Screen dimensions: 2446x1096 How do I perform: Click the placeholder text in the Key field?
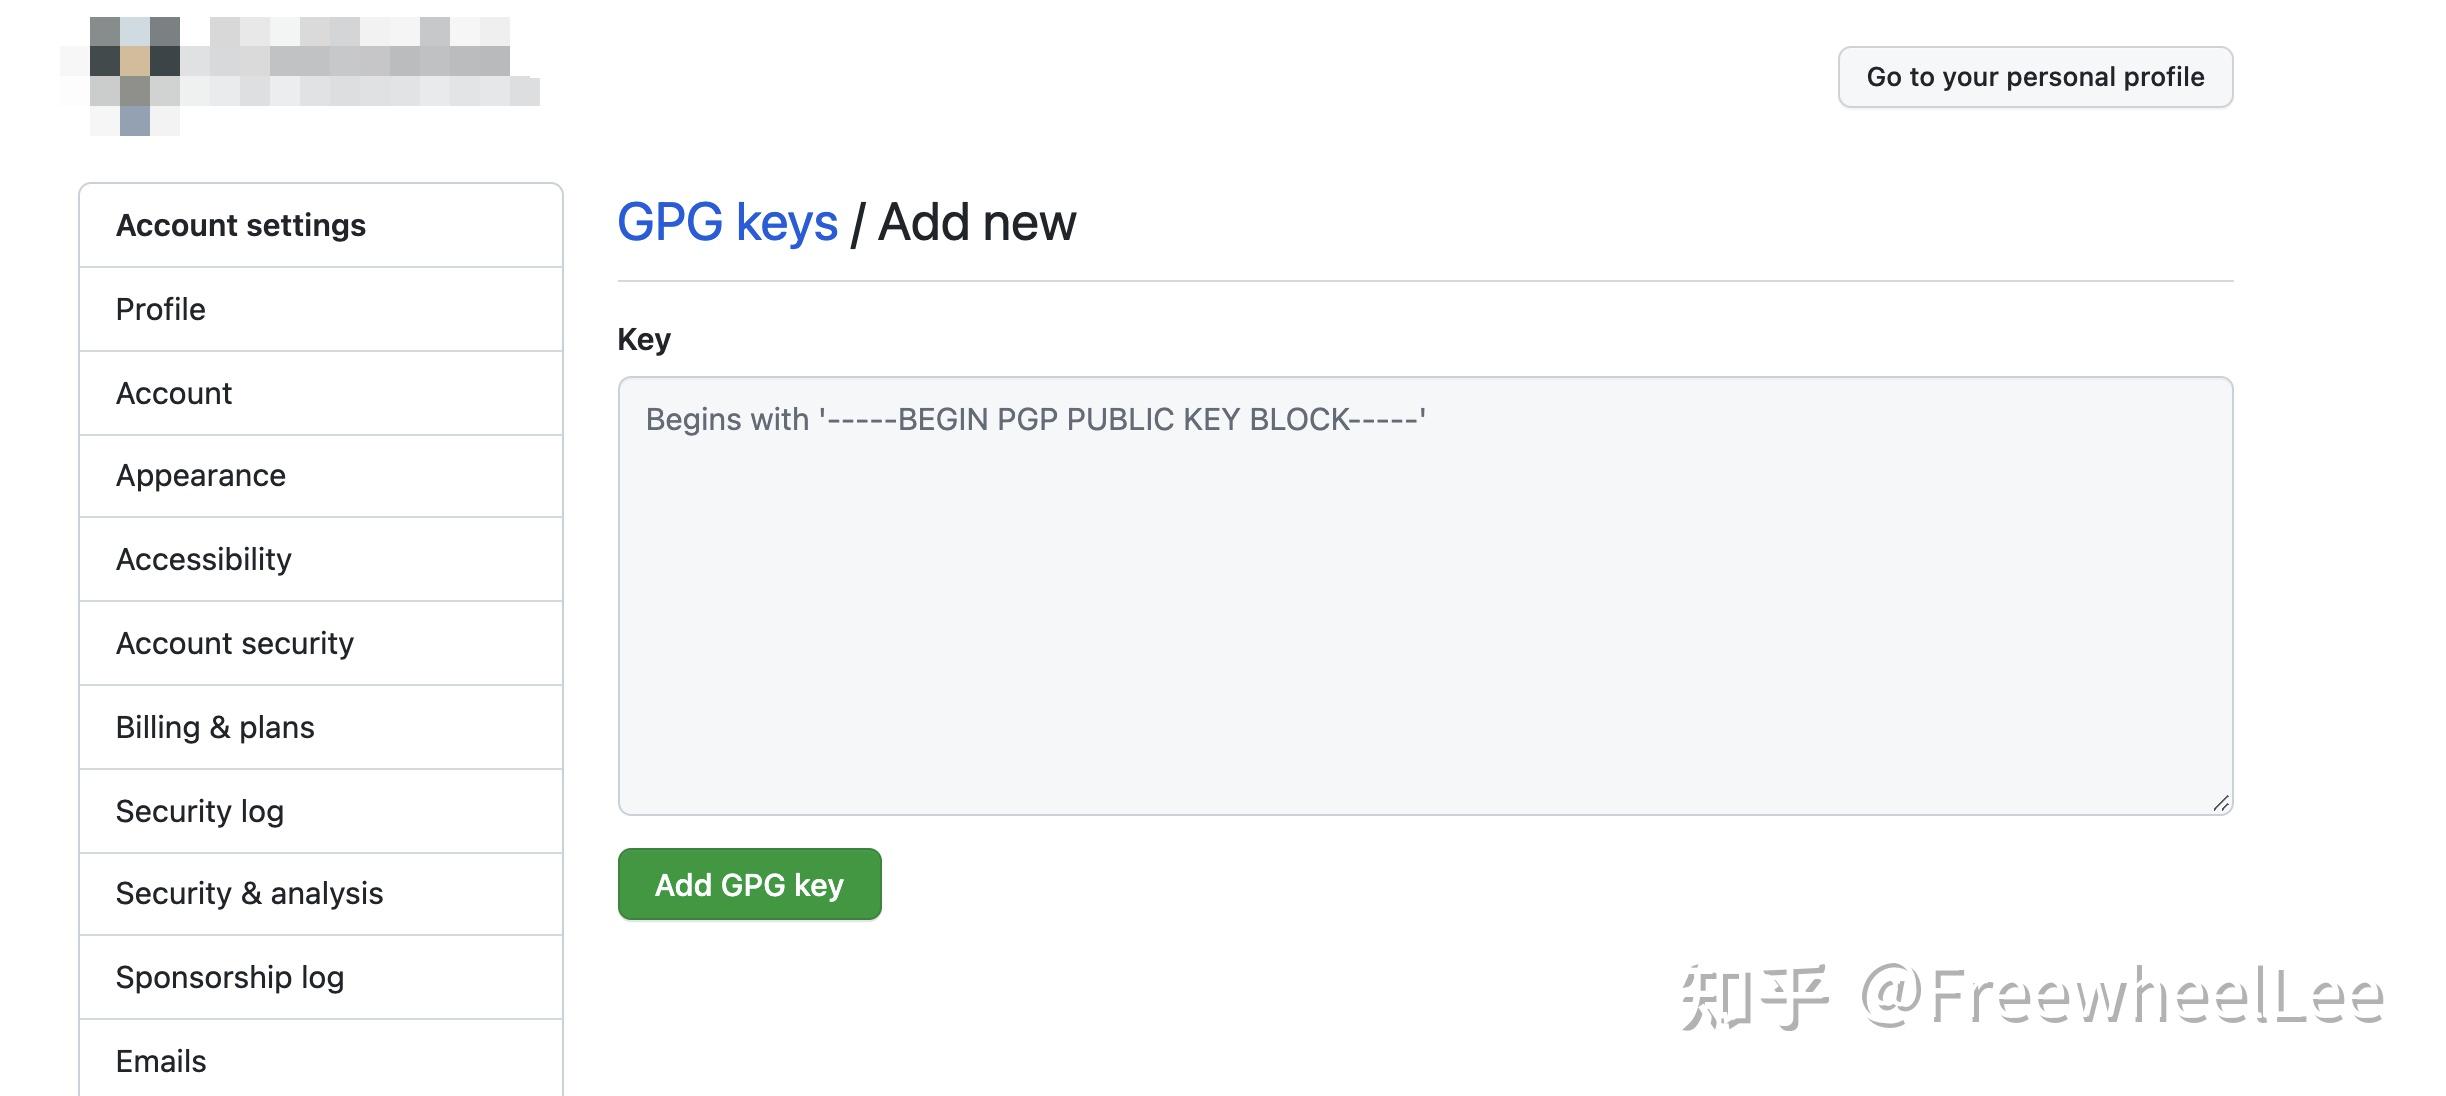pyautogui.click(x=1037, y=419)
